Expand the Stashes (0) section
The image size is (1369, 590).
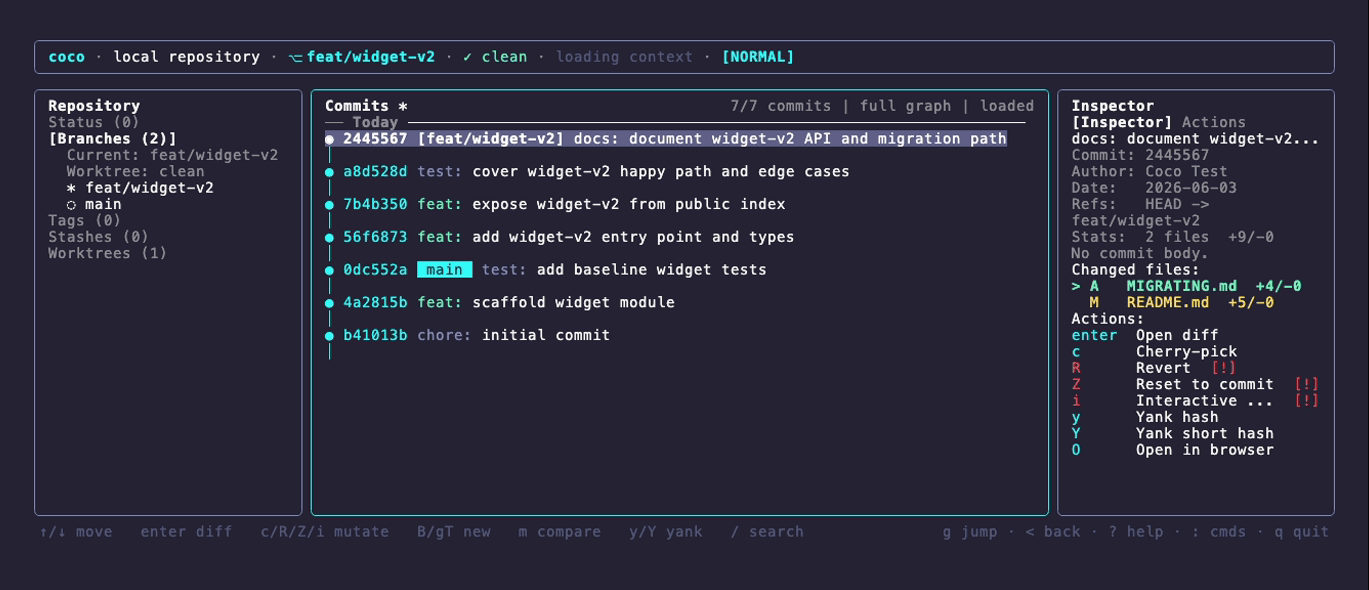pos(98,237)
